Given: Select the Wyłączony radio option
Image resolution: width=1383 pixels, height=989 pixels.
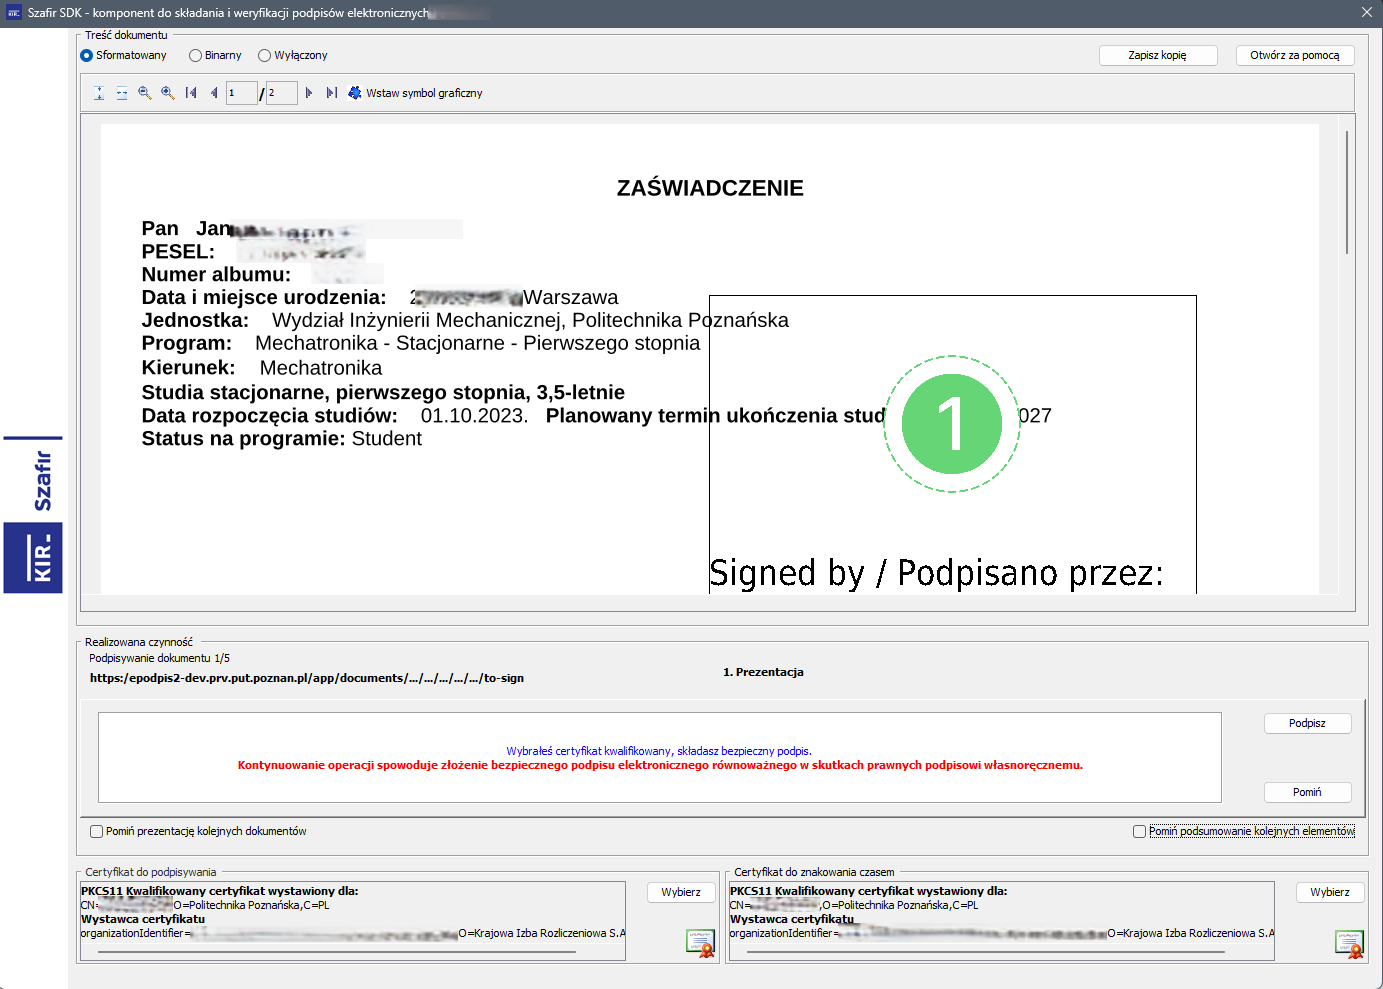Looking at the screenshot, I should [265, 56].
